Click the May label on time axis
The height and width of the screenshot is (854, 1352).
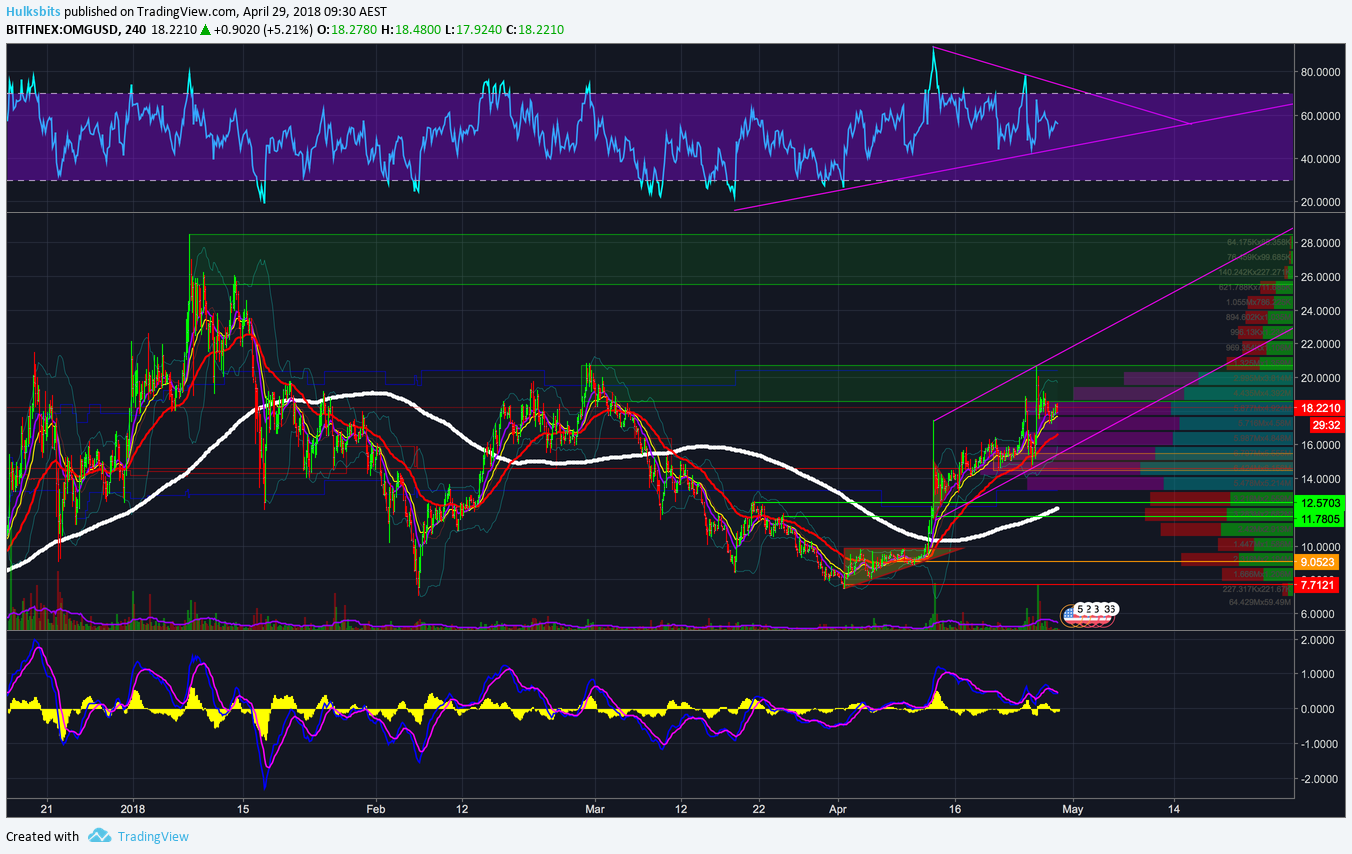tap(1071, 808)
